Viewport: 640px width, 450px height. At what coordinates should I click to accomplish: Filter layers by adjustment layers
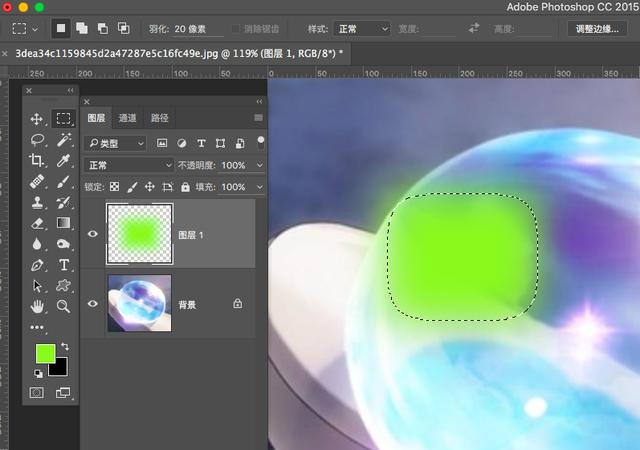[182, 143]
